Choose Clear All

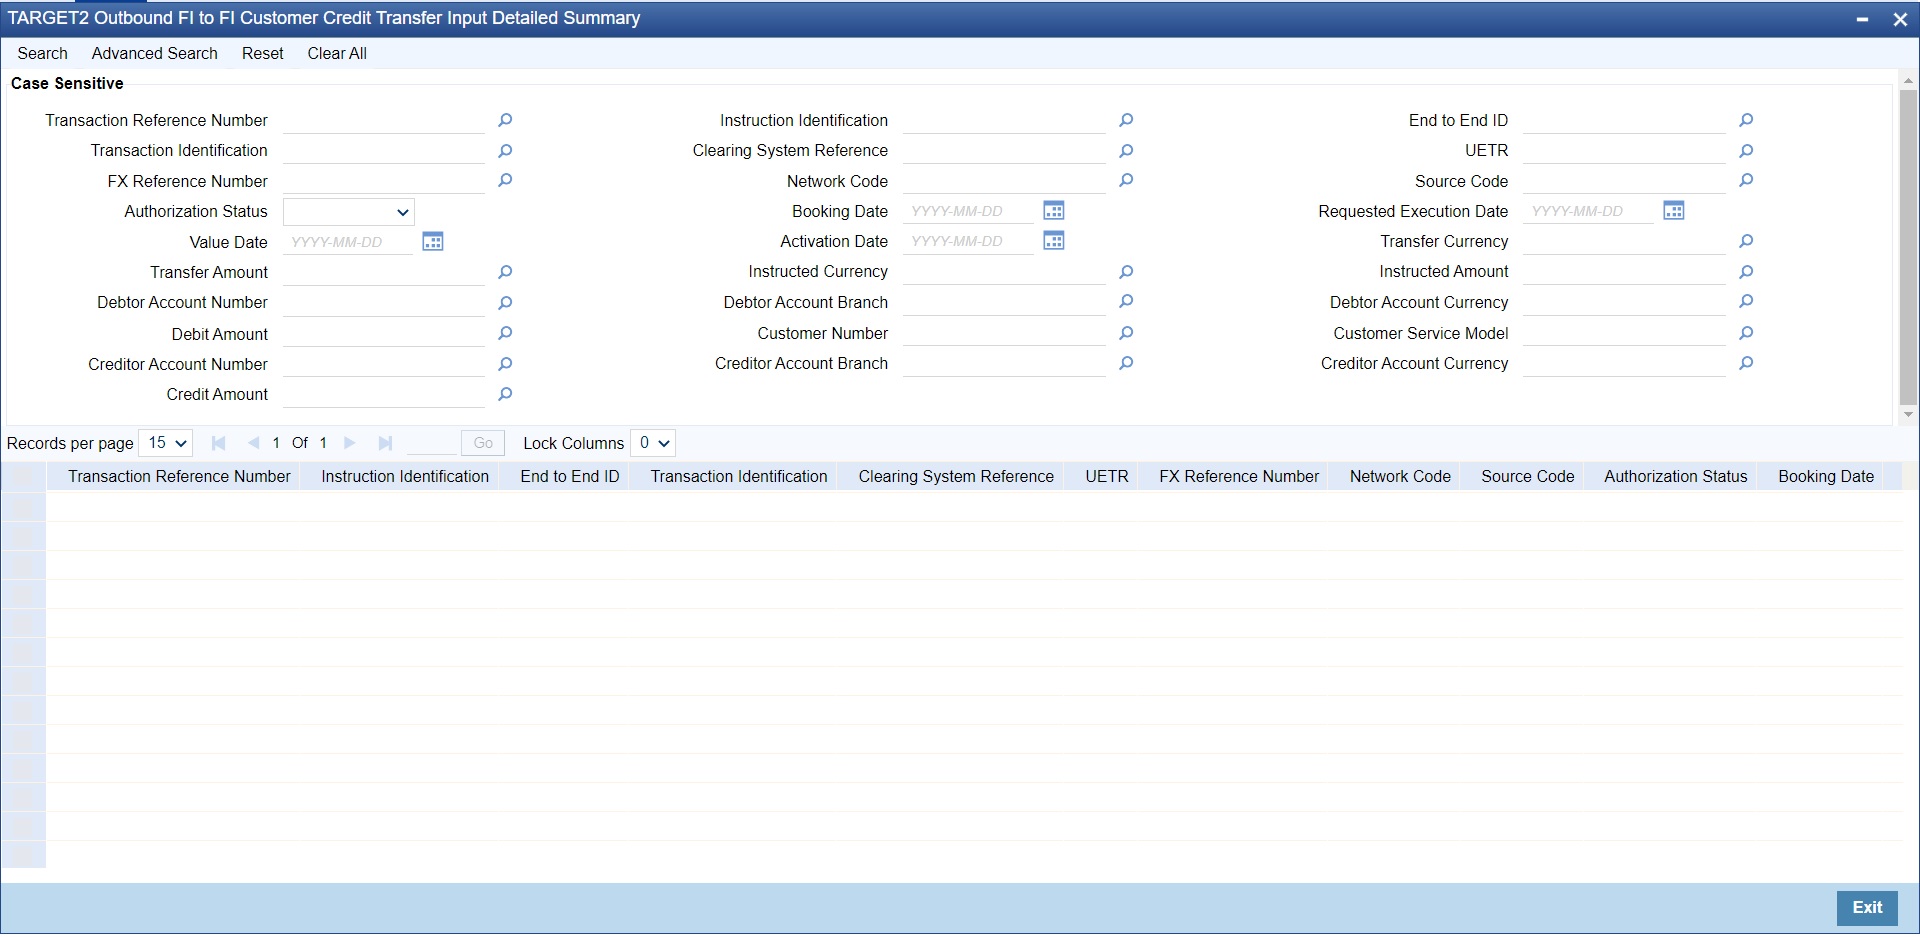coord(337,54)
